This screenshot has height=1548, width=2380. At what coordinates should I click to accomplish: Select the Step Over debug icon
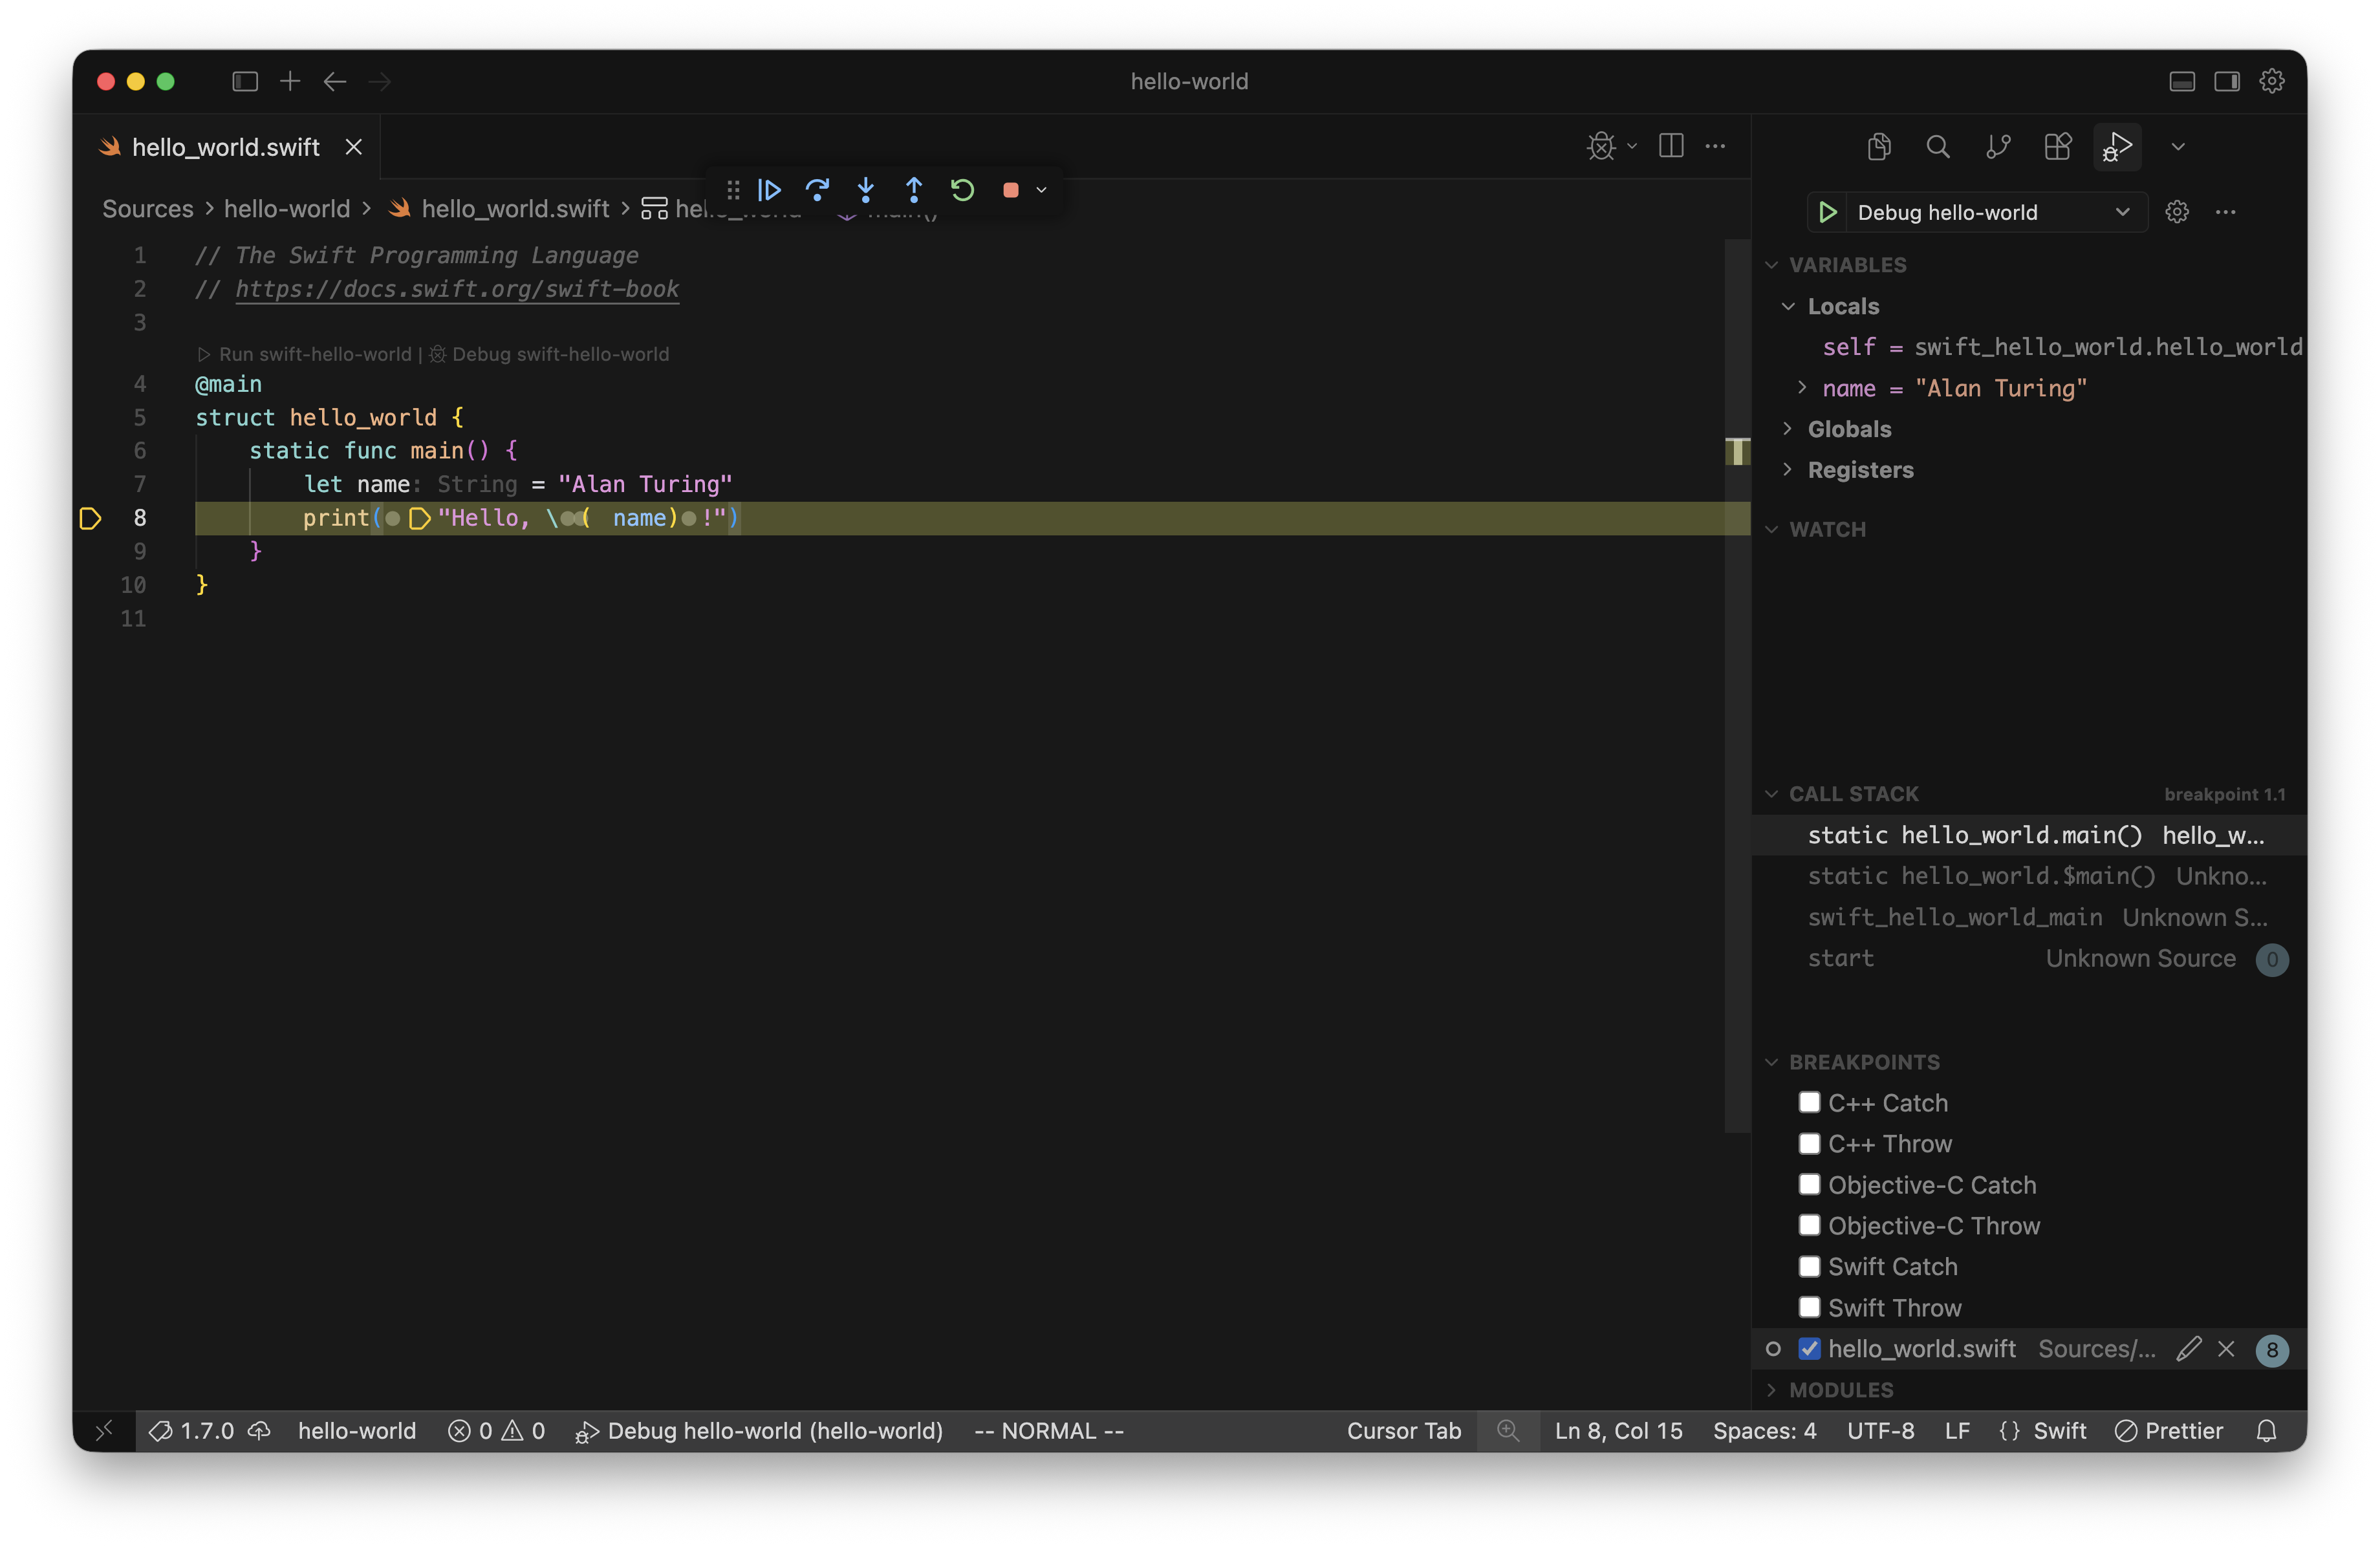pos(818,190)
